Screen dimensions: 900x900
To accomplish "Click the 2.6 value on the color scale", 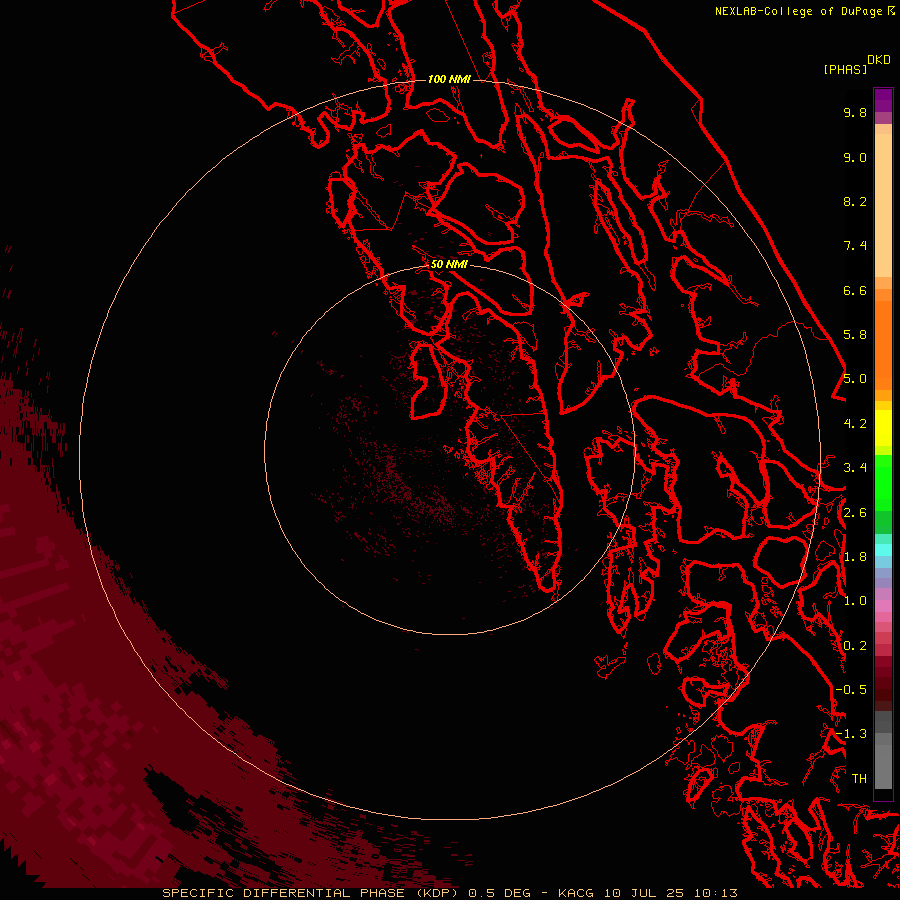I will (x=855, y=513).
